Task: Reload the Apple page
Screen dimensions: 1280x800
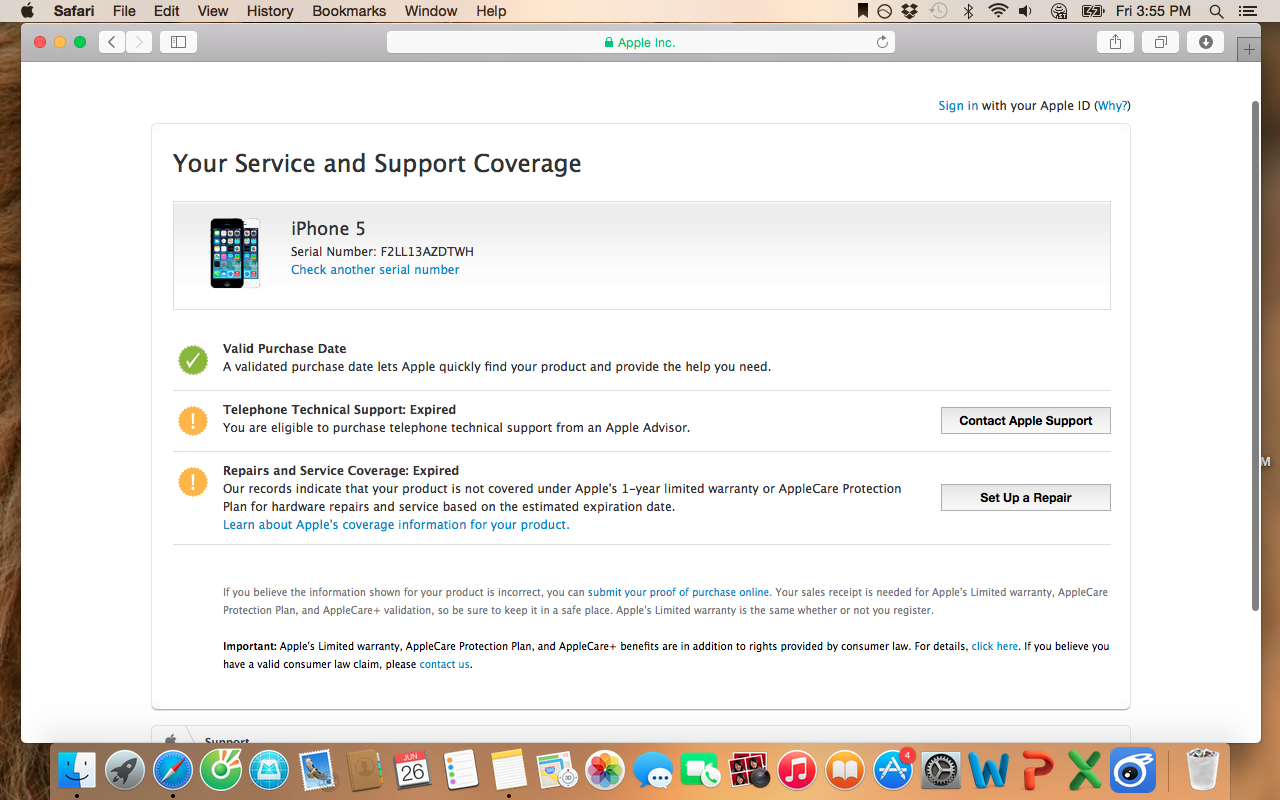Action: pyautogui.click(x=882, y=42)
